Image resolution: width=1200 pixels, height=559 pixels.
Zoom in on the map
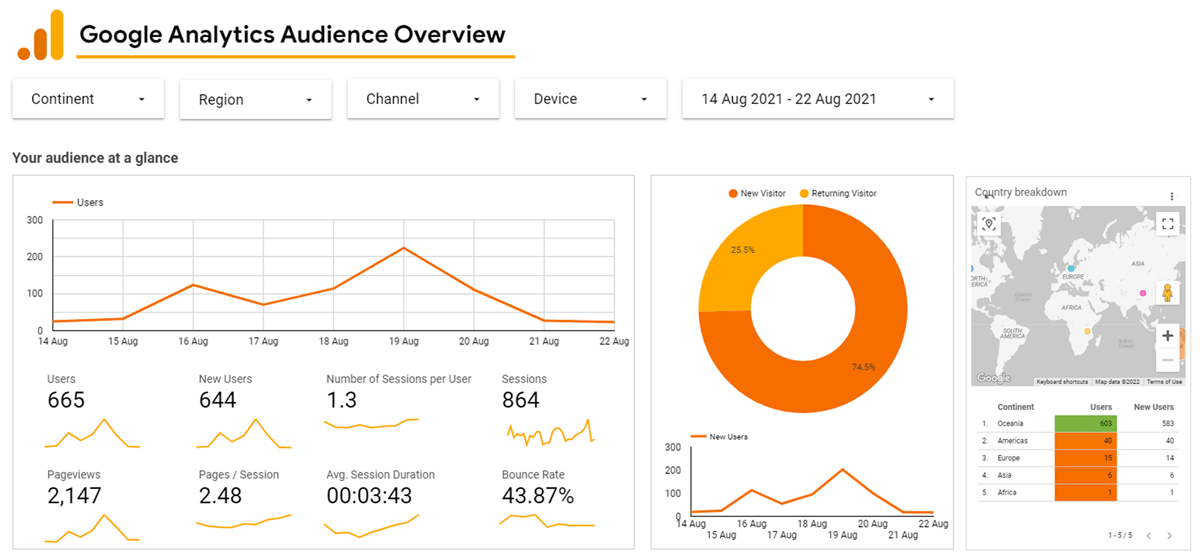pos(1167,336)
